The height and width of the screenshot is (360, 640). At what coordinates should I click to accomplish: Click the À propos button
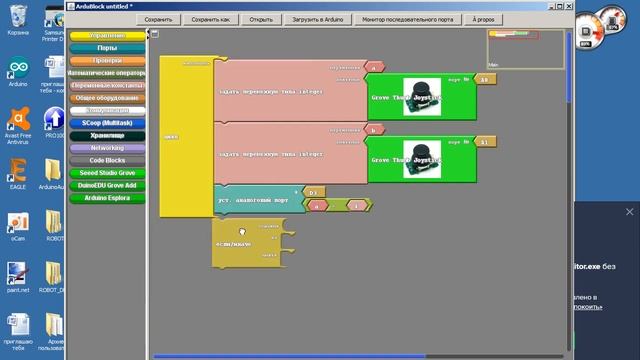pos(483,19)
